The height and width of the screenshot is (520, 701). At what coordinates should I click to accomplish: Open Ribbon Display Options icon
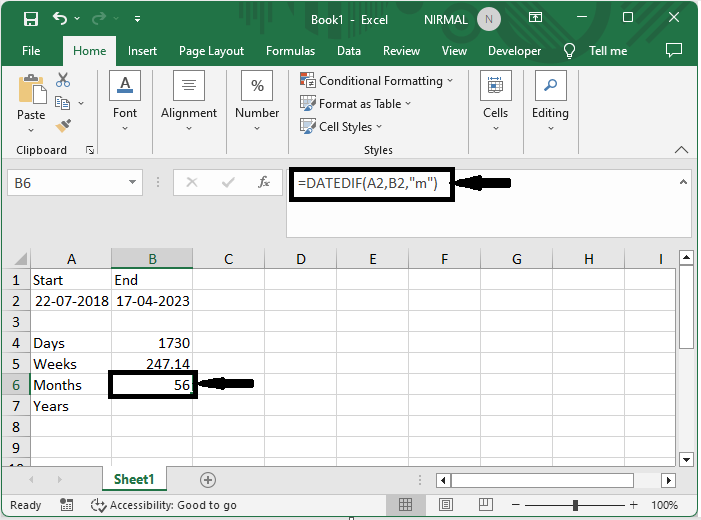[535, 17]
